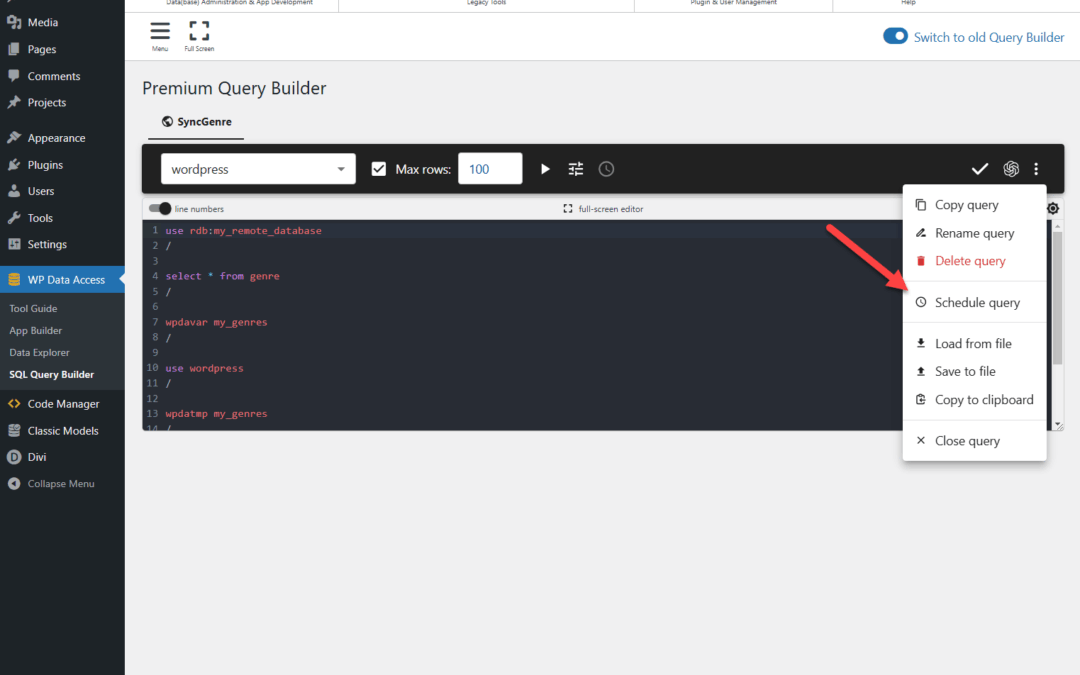
Task: Open App Builder submenu link
Action: pos(36,331)
